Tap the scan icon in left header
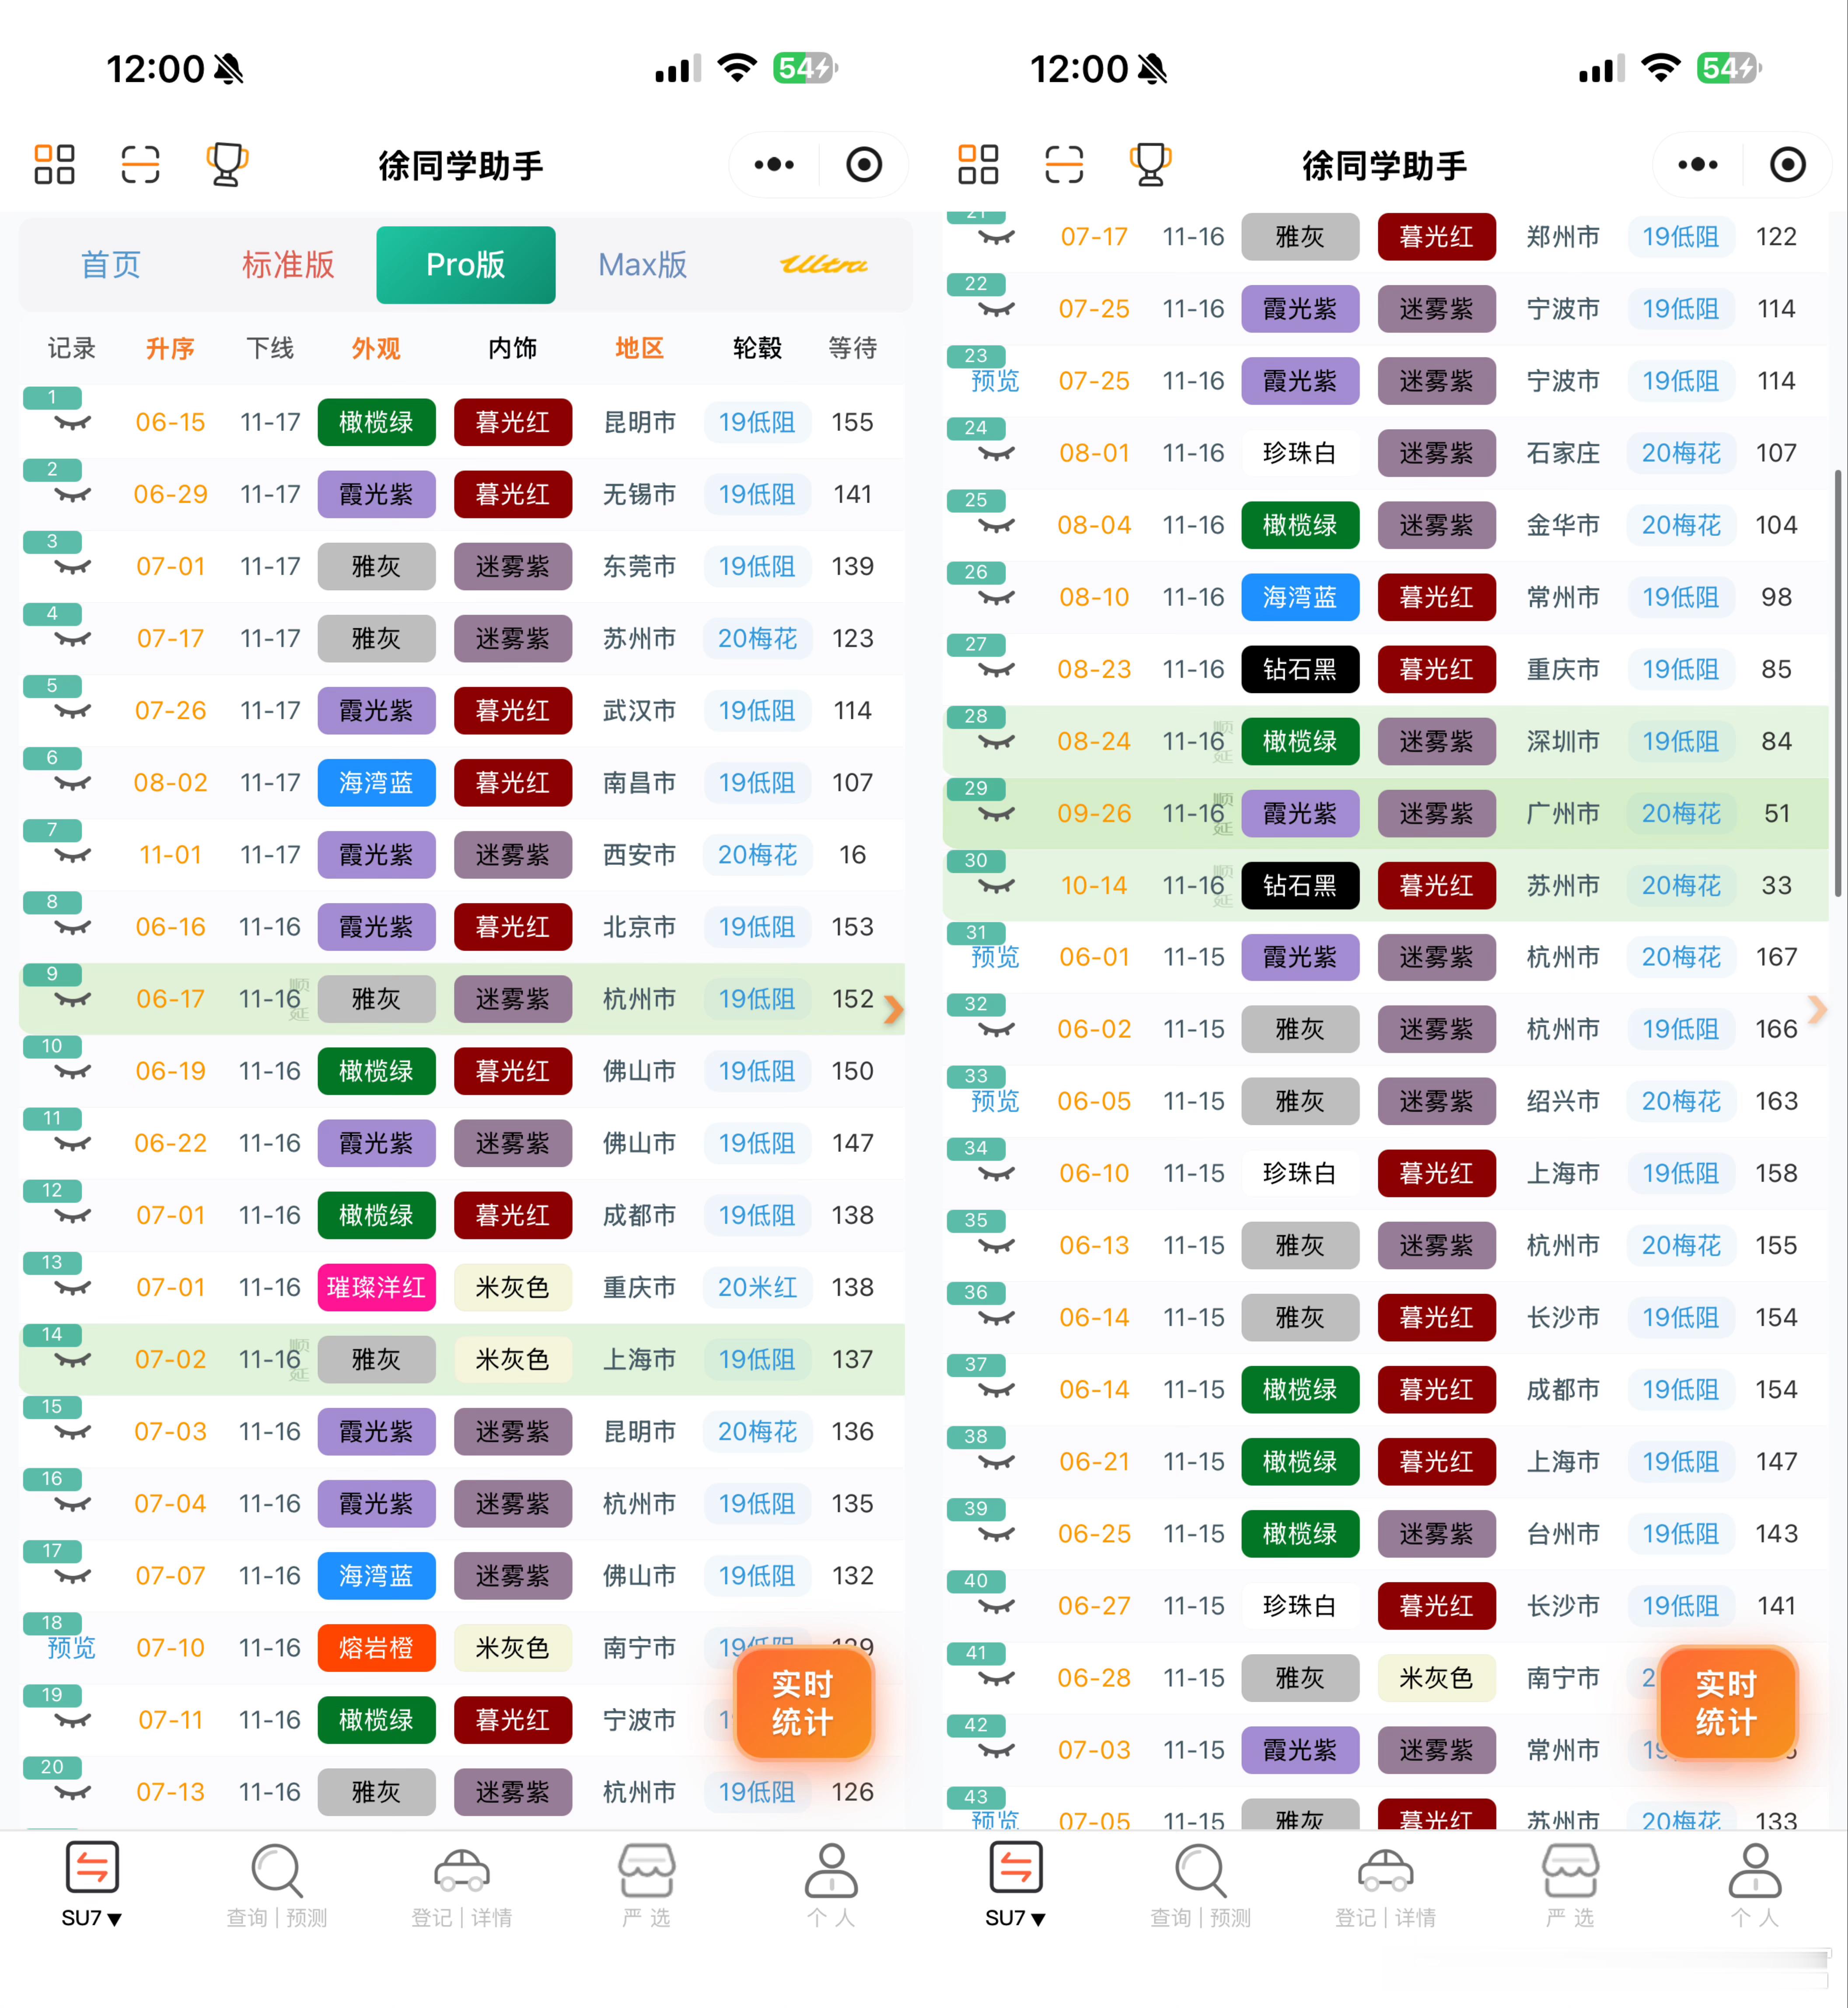 coord(140,164)
